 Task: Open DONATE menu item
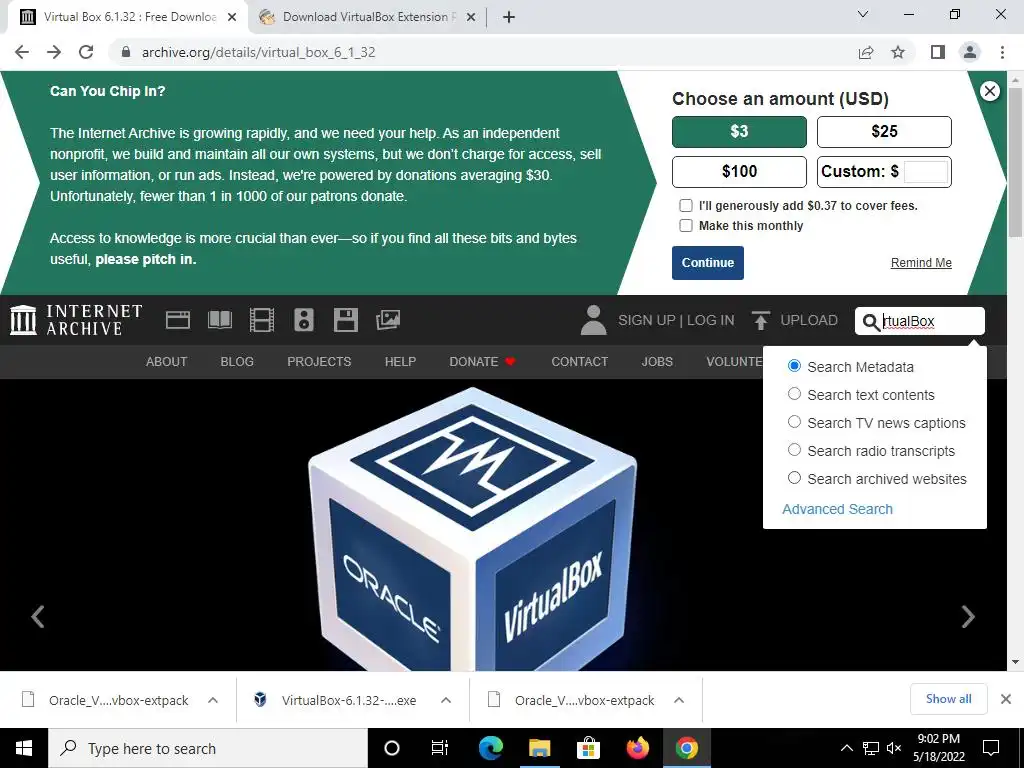click(483, 362)
